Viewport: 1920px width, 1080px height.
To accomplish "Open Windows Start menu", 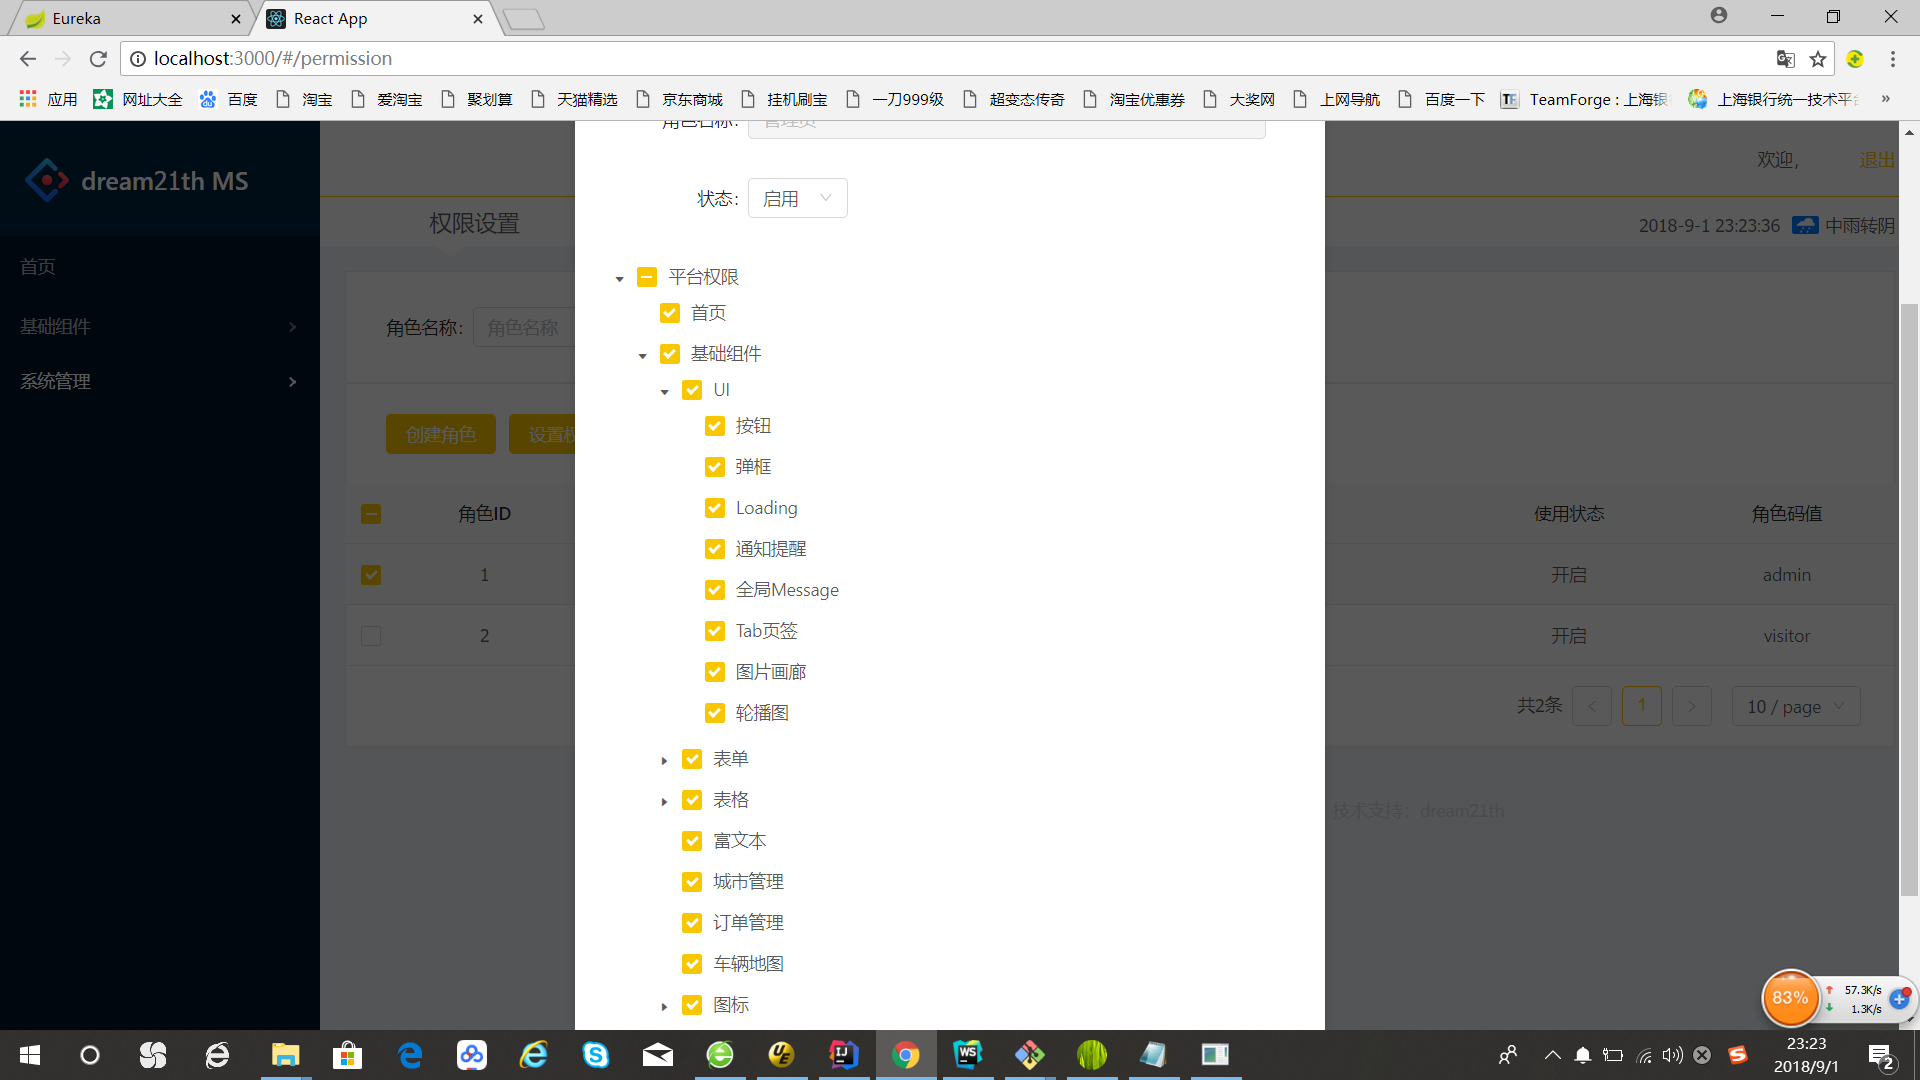I will 30,1055.
